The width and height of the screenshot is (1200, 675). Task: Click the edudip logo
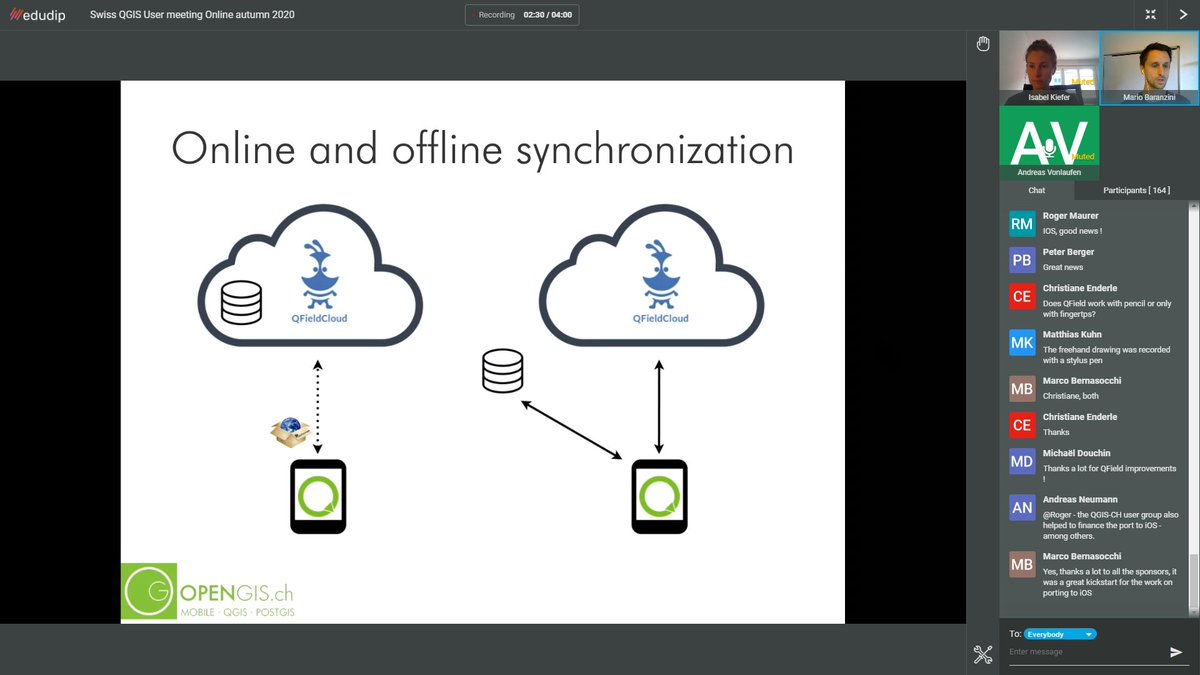pos(39,15)
